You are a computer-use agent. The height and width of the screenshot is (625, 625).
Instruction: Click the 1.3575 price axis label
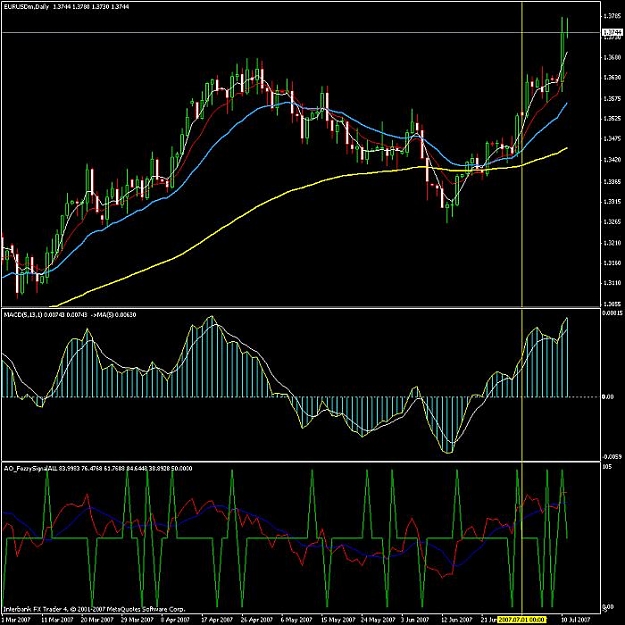[x=612, y=98]
